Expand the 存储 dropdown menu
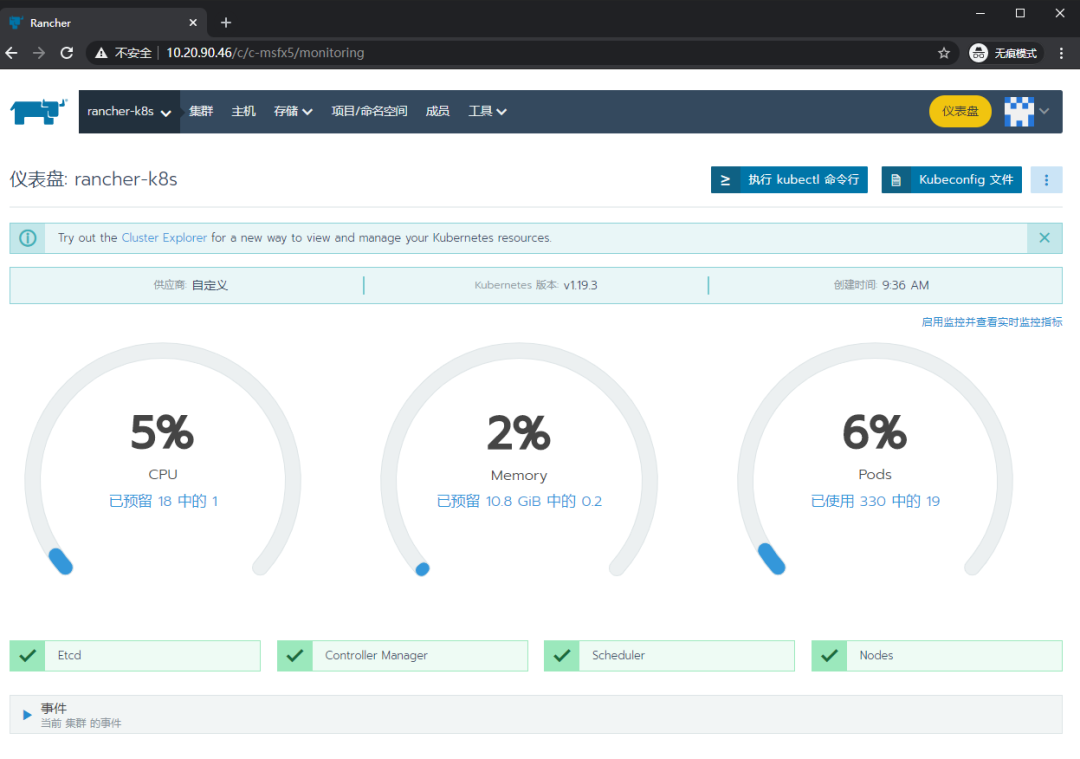Viewport: 1080px width, 759px height. [x=292, y=111]
